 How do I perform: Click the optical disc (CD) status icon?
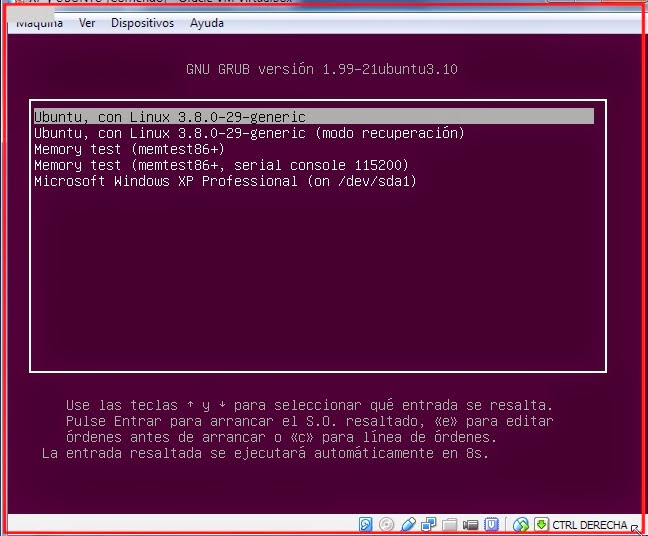(x=386, y=524)
